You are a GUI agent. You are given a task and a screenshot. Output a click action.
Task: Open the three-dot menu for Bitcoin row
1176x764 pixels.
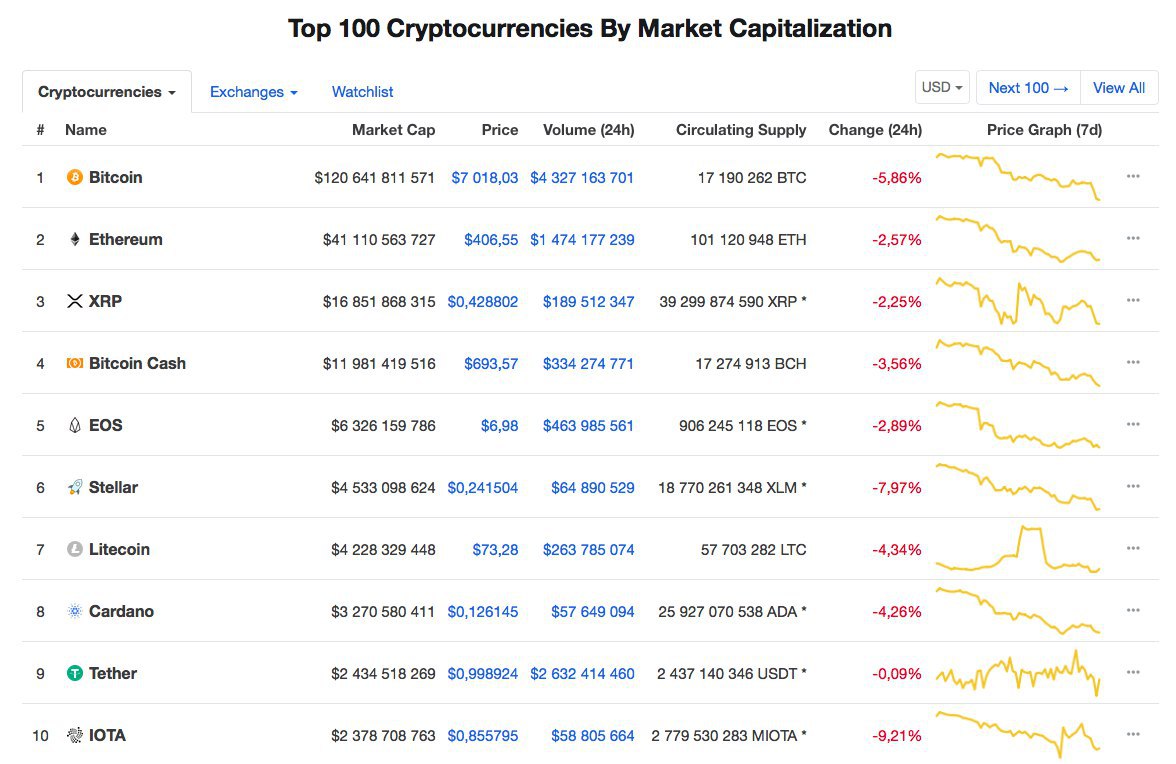click(1132, 176)
